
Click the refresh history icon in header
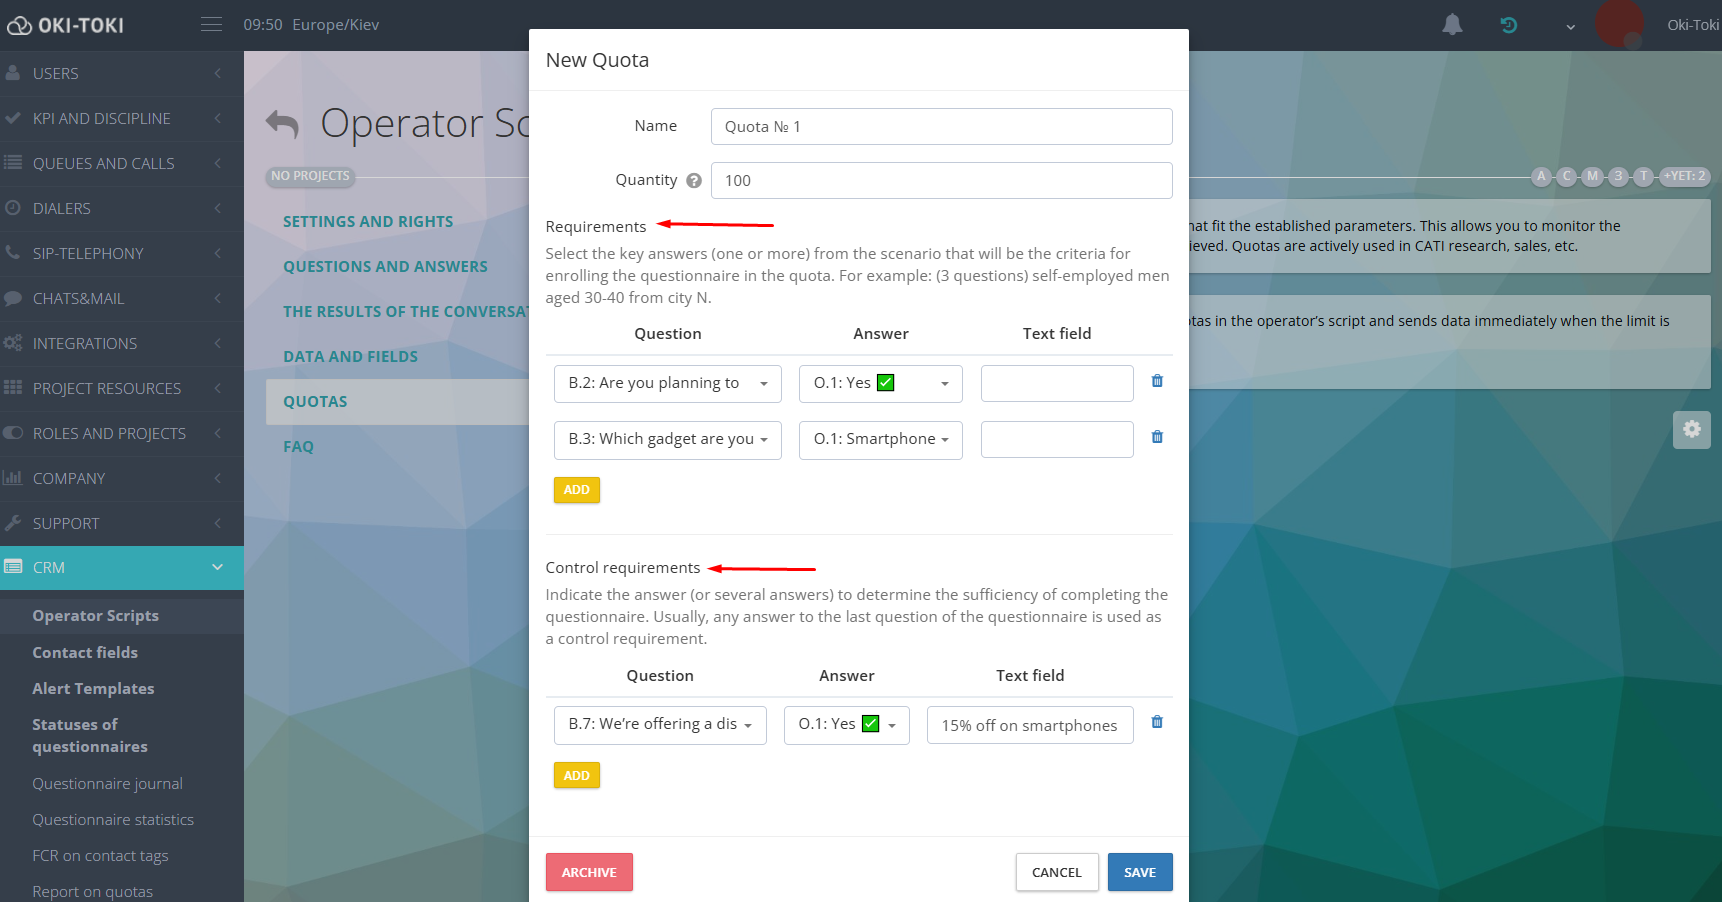click(1509, 25)
